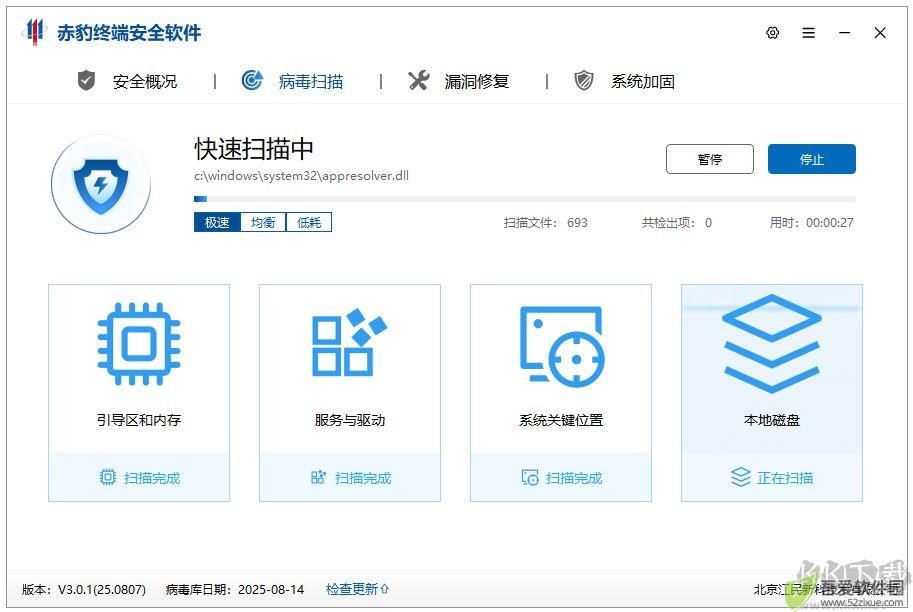Stop the scan with 停止 button

point(812,159)
